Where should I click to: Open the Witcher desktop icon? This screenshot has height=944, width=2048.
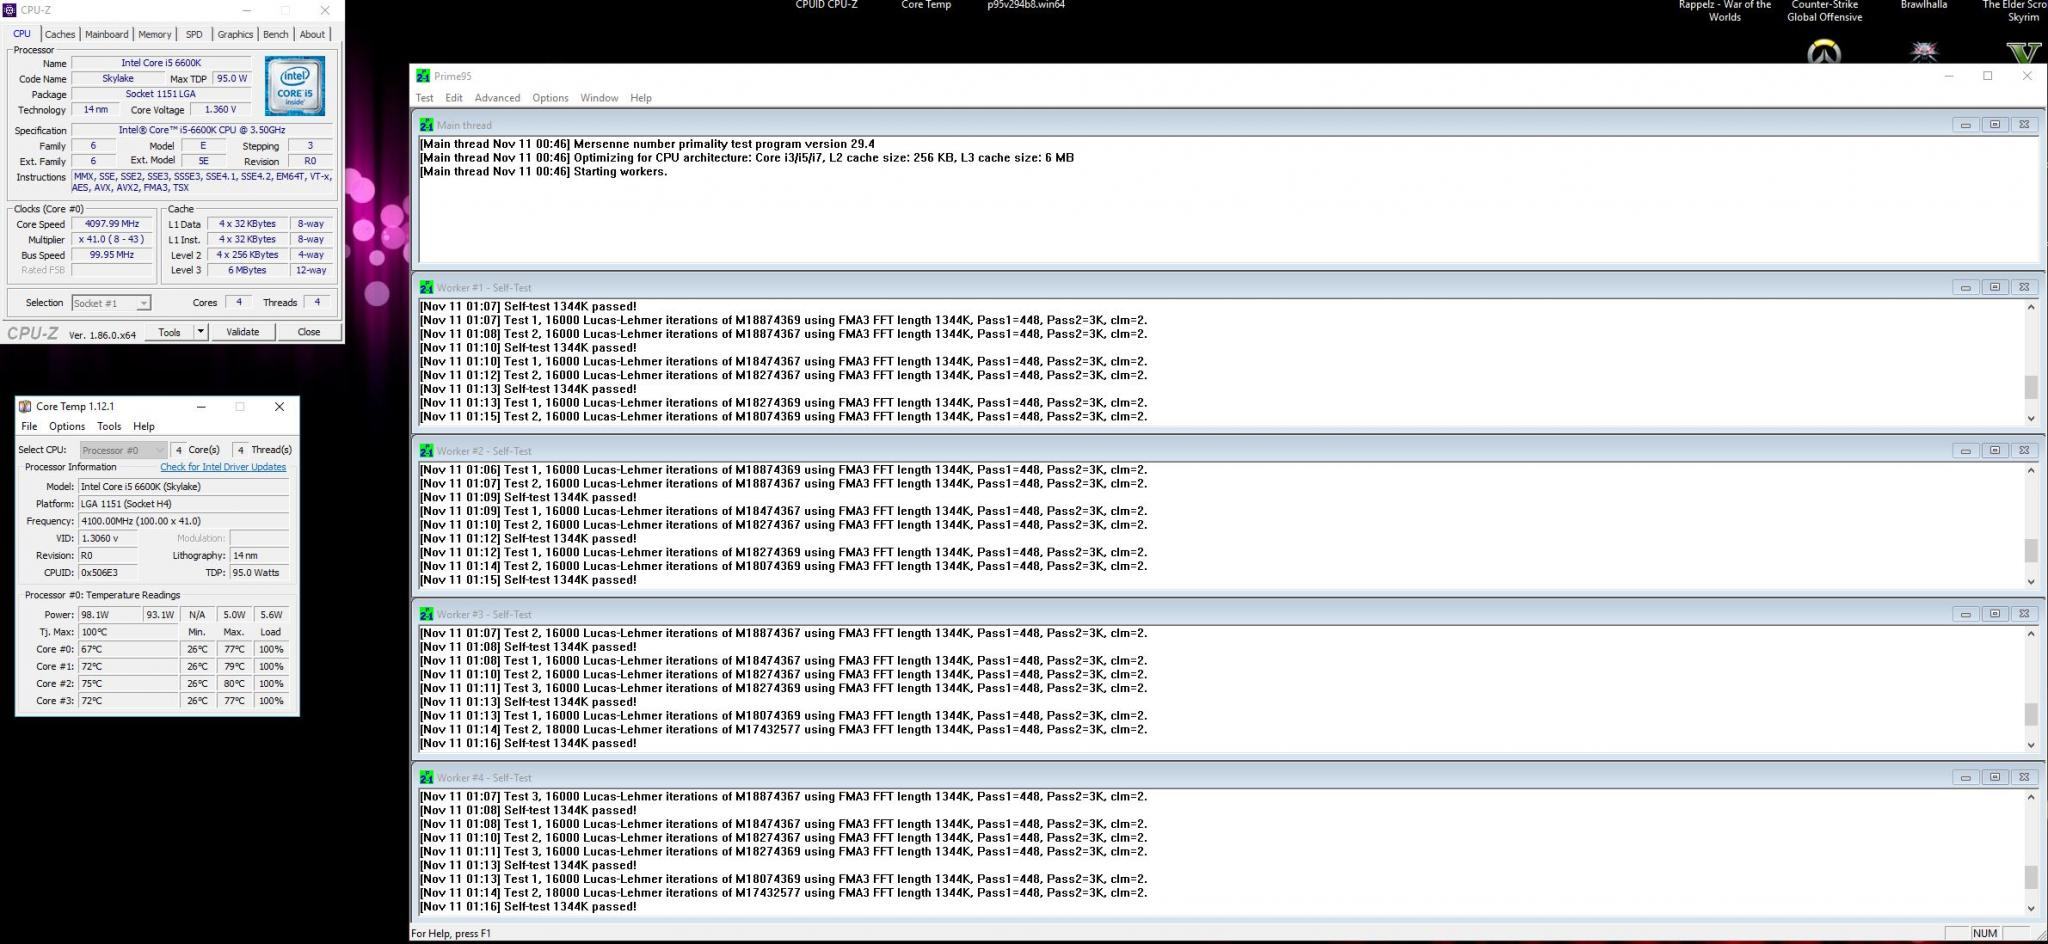click(x=1924, y=52)
